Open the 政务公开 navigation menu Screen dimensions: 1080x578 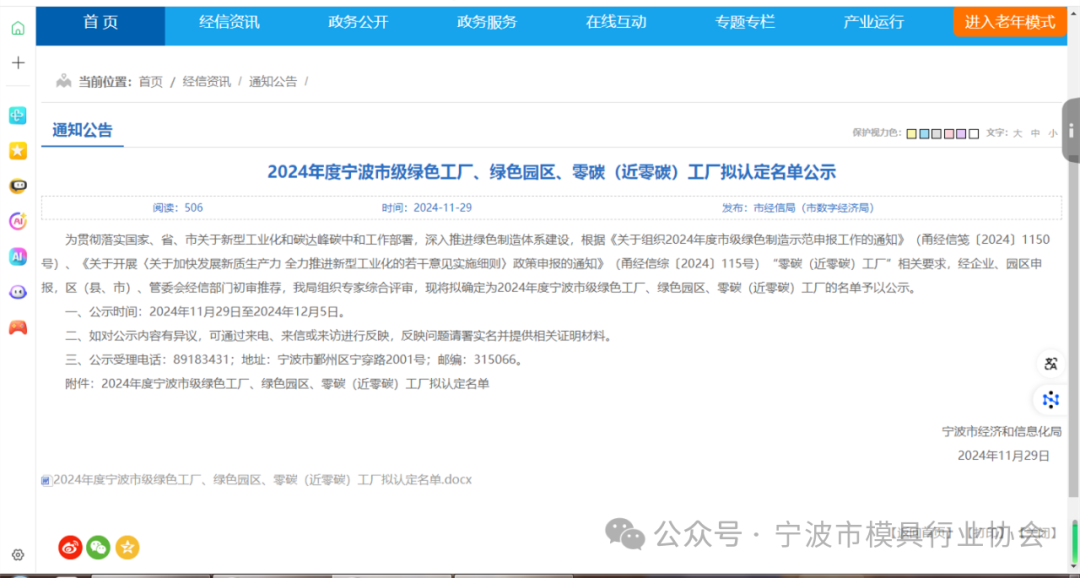pyautogui.click(x=358, y=22)
